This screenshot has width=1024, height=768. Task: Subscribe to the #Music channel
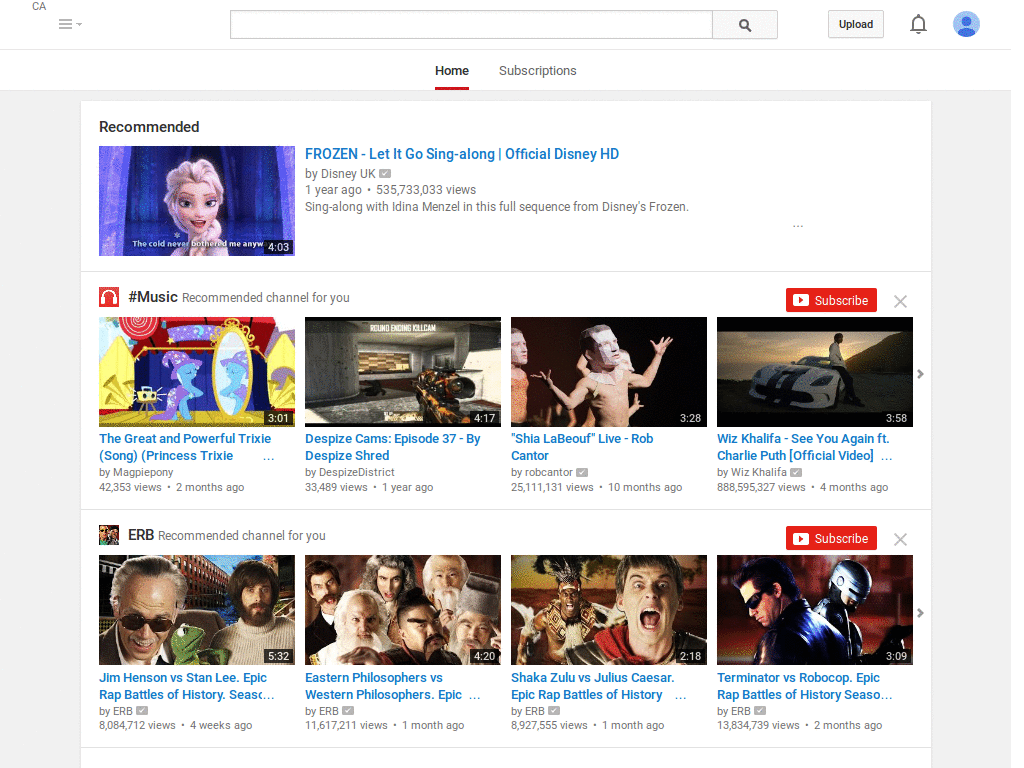[x=831, y=300]
